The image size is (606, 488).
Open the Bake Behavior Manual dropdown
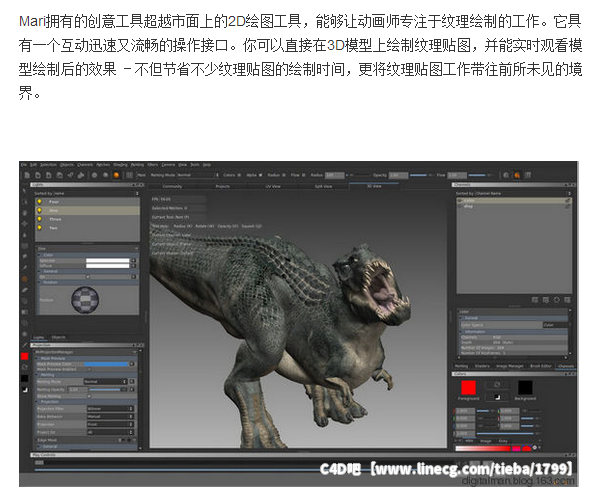tap(110, 417)
